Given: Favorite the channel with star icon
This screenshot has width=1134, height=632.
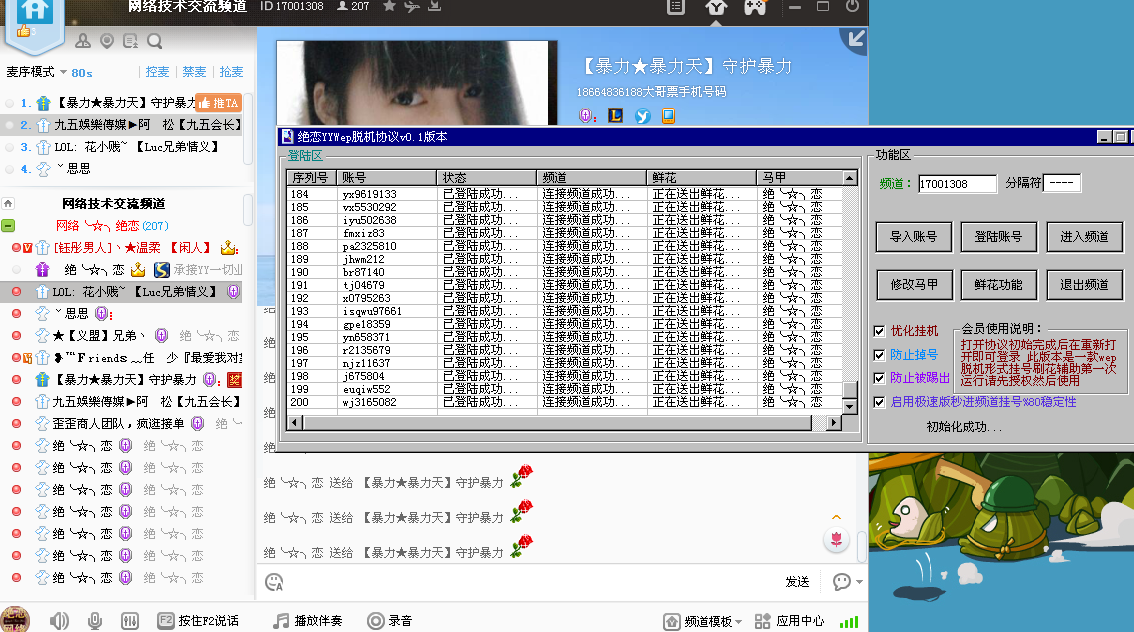Looking at the screenshot, I should click(x=389, y=7).
